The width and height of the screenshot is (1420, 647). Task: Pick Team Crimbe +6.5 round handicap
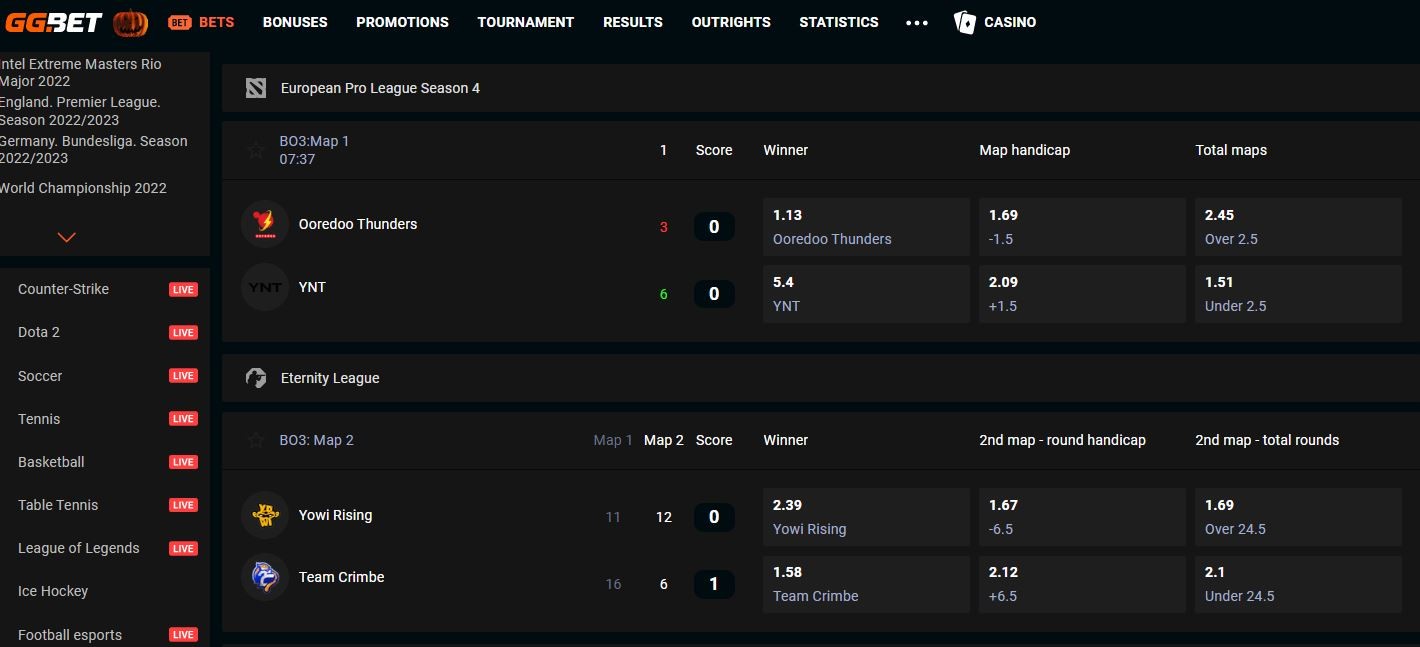coord(1081,584)
